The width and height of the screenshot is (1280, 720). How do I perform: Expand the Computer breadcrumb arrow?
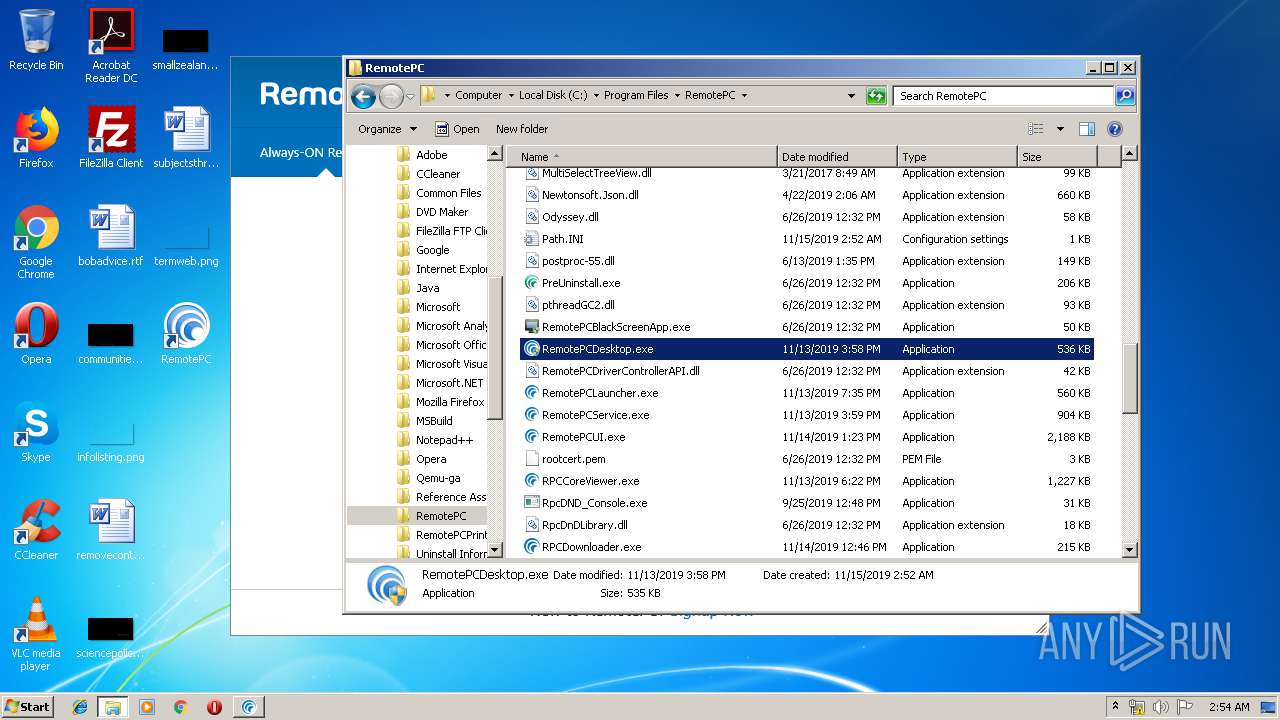pyautogui.click(x=511, y=96)
